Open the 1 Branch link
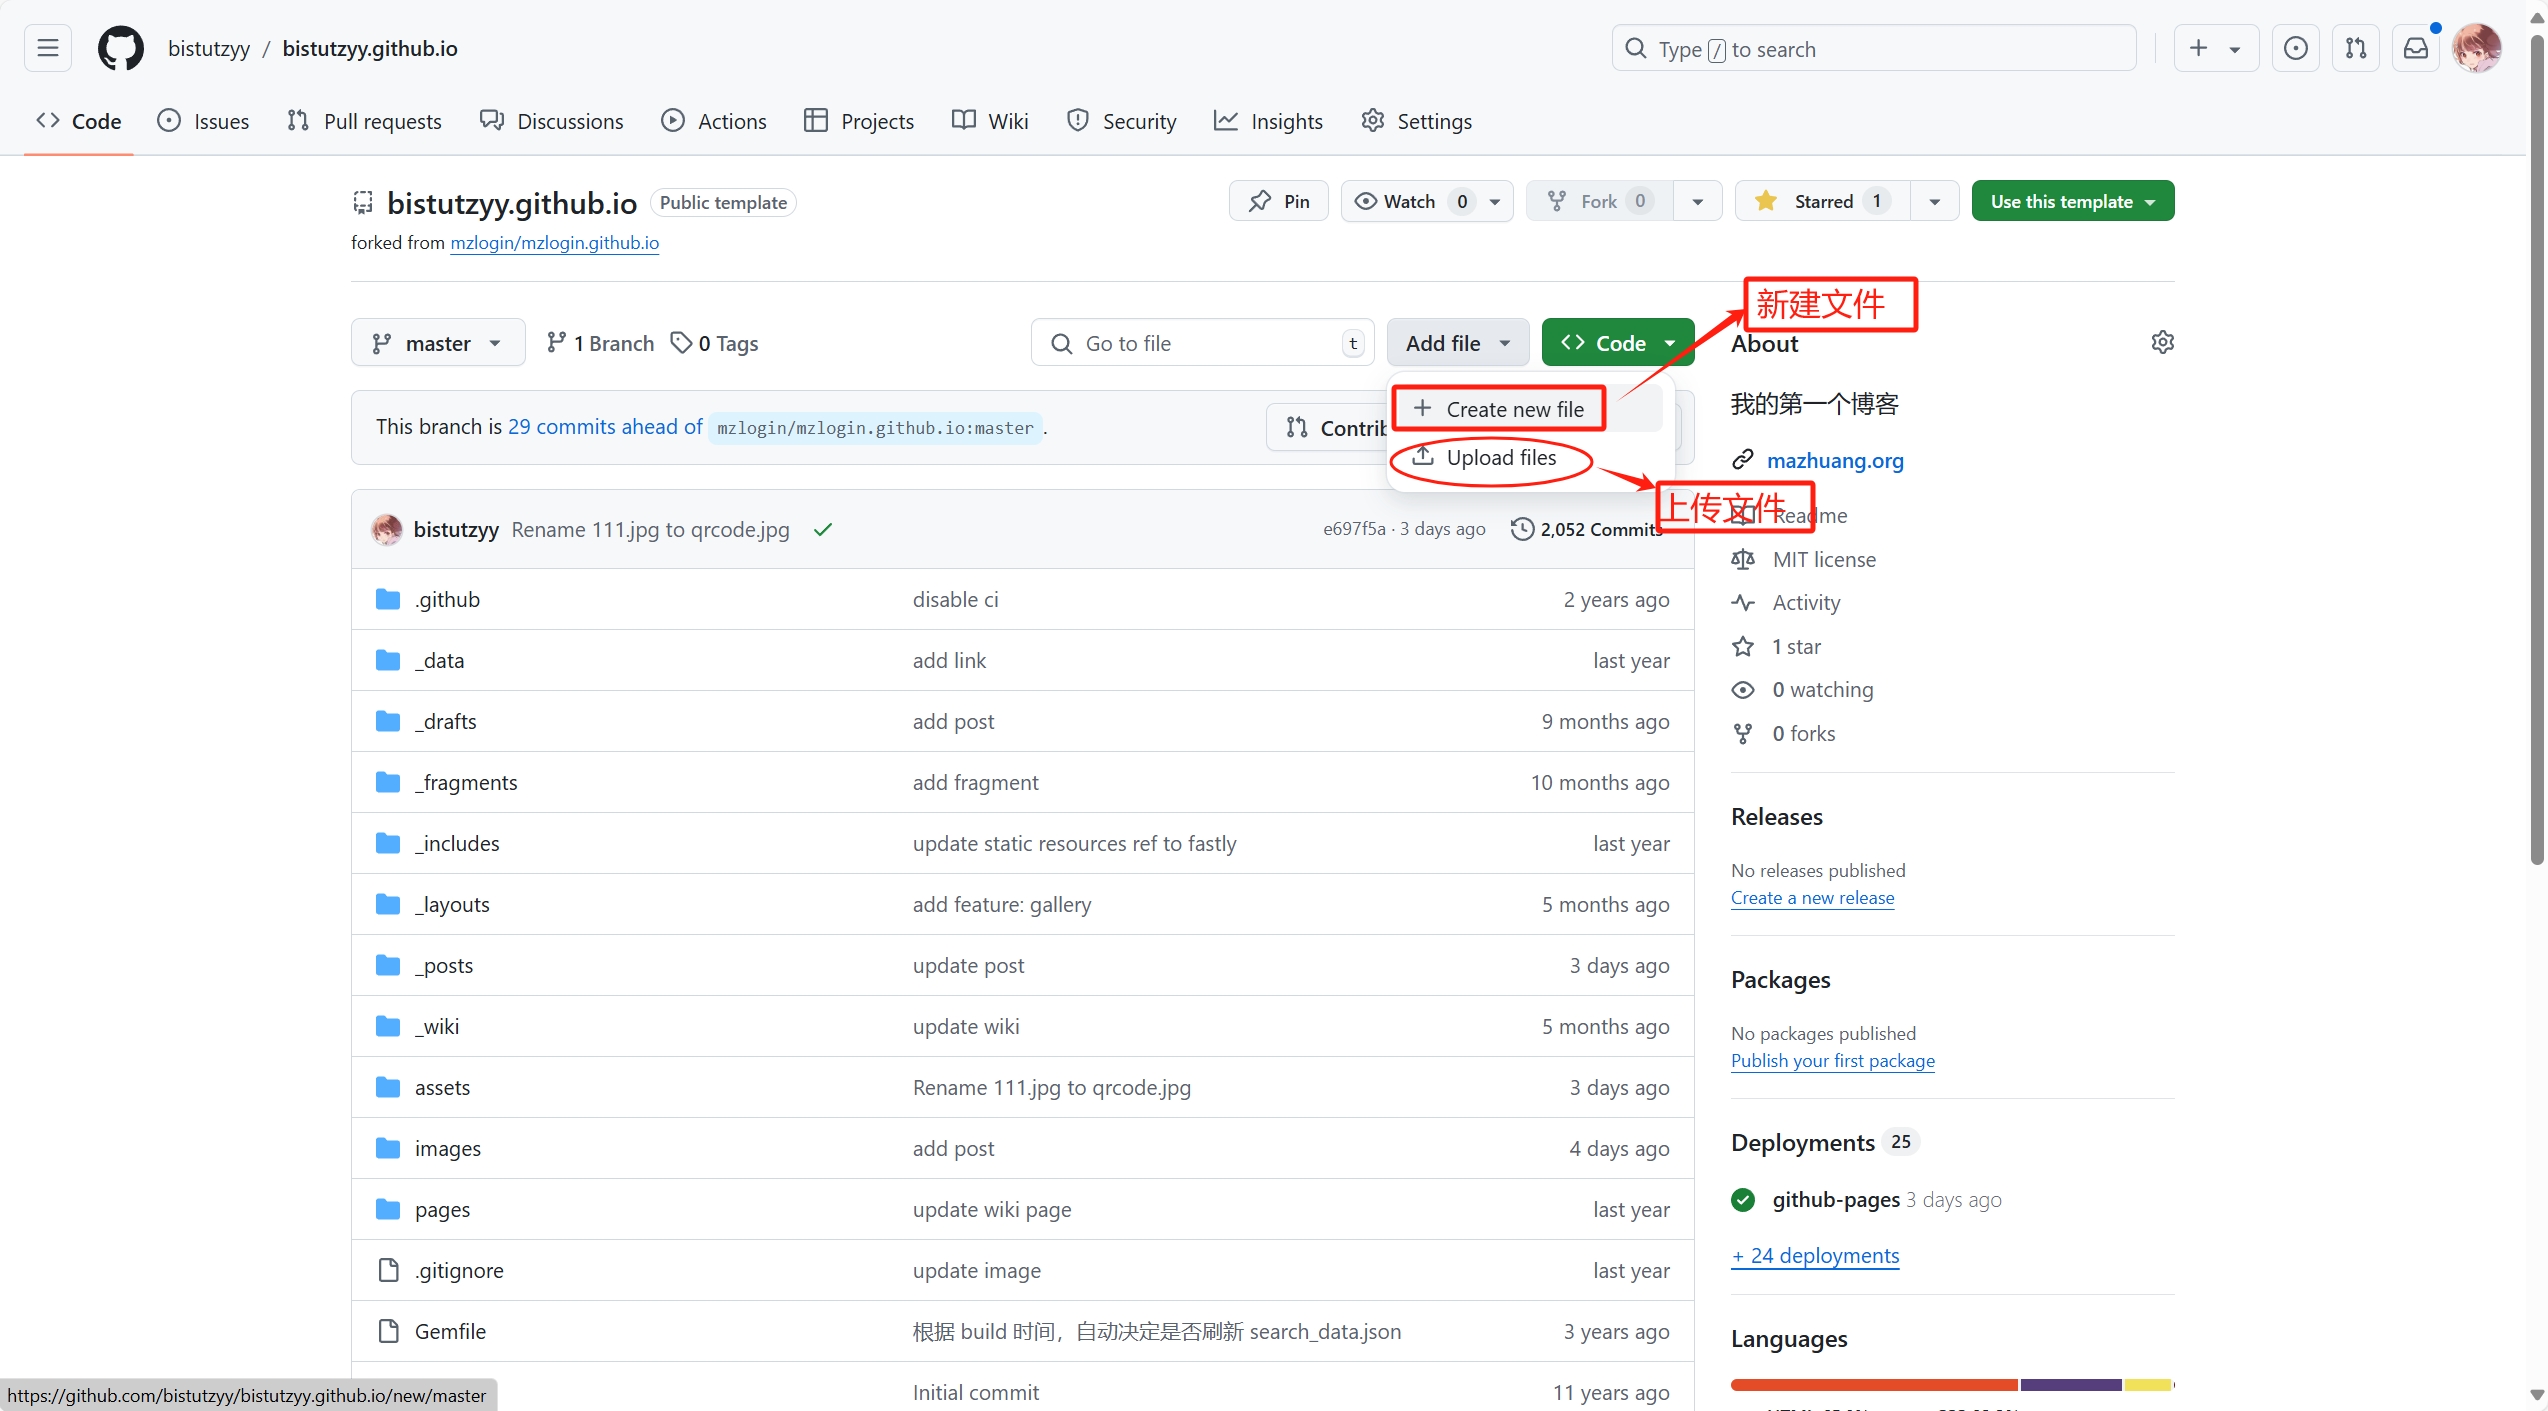The height and width of the screenshot is (1411, 2548). coord(600,343)
